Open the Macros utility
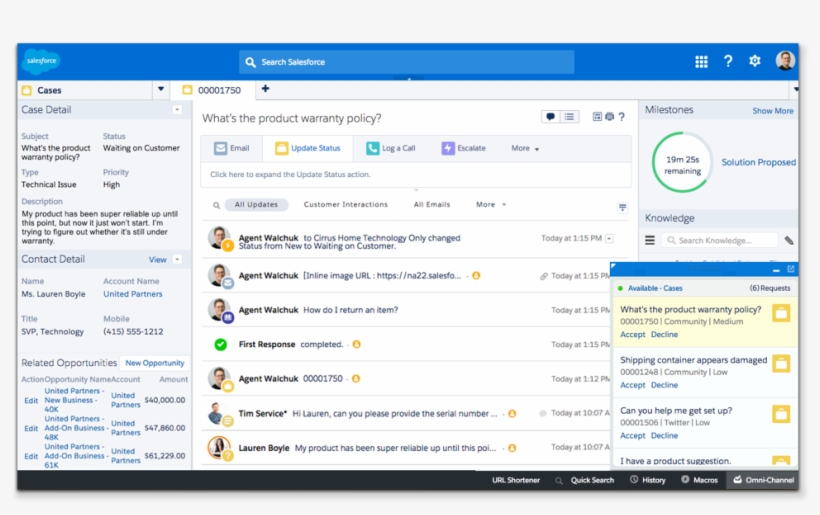The width and height of the screenshot is (820, 515). [x=700, y=480]
